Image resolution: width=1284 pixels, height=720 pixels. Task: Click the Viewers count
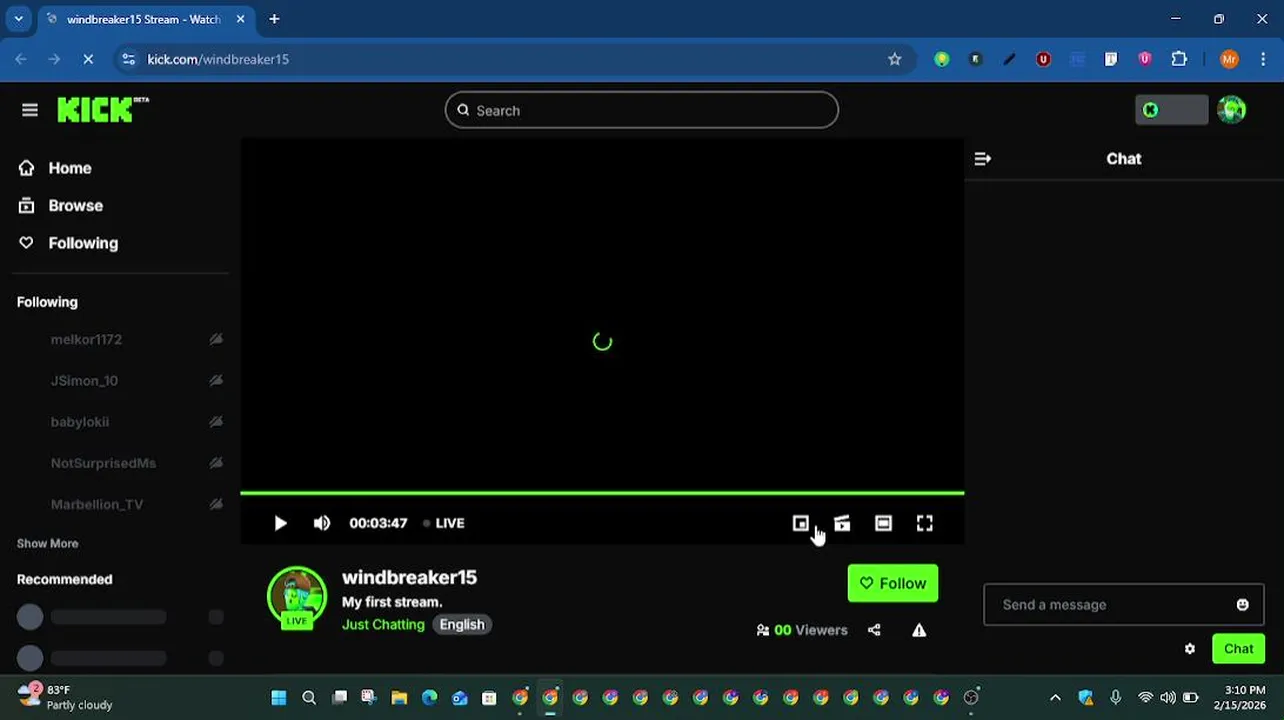click(802, 630)
